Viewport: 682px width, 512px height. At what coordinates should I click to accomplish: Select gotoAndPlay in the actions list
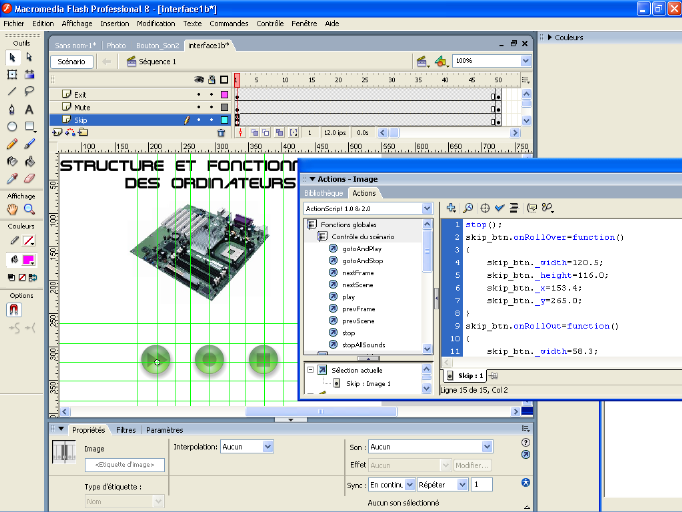coord(363,248)
